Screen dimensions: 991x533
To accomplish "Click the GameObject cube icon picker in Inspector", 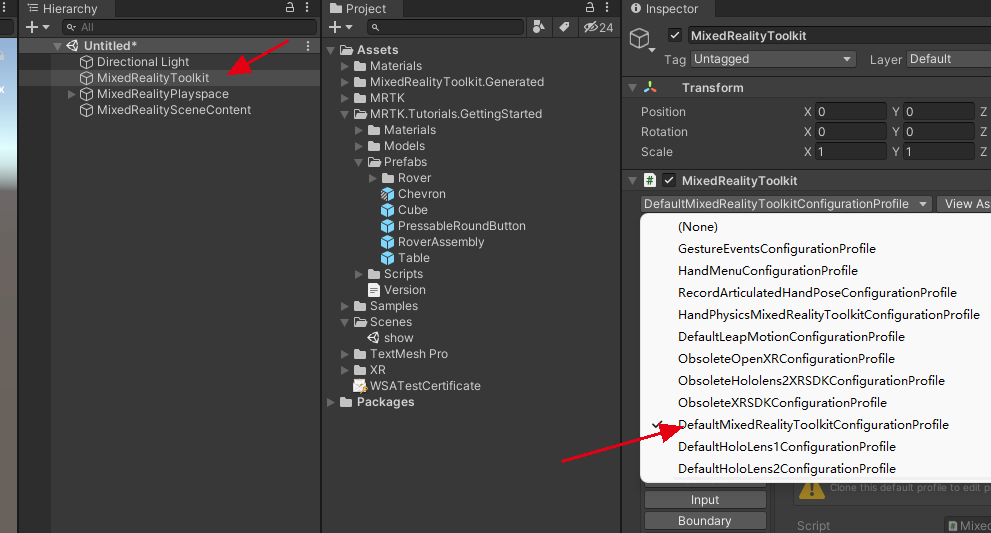I will pos(642,40).
